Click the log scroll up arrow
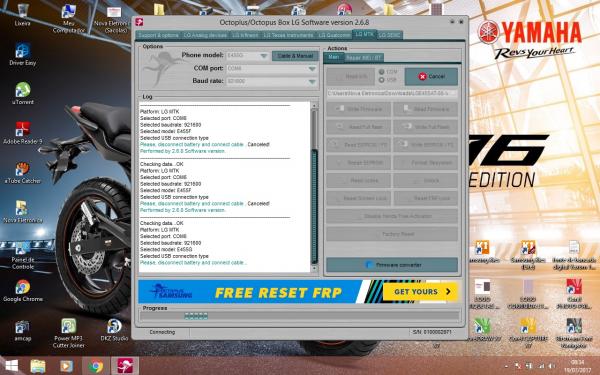The image size is (600, 375). [314, 105]
